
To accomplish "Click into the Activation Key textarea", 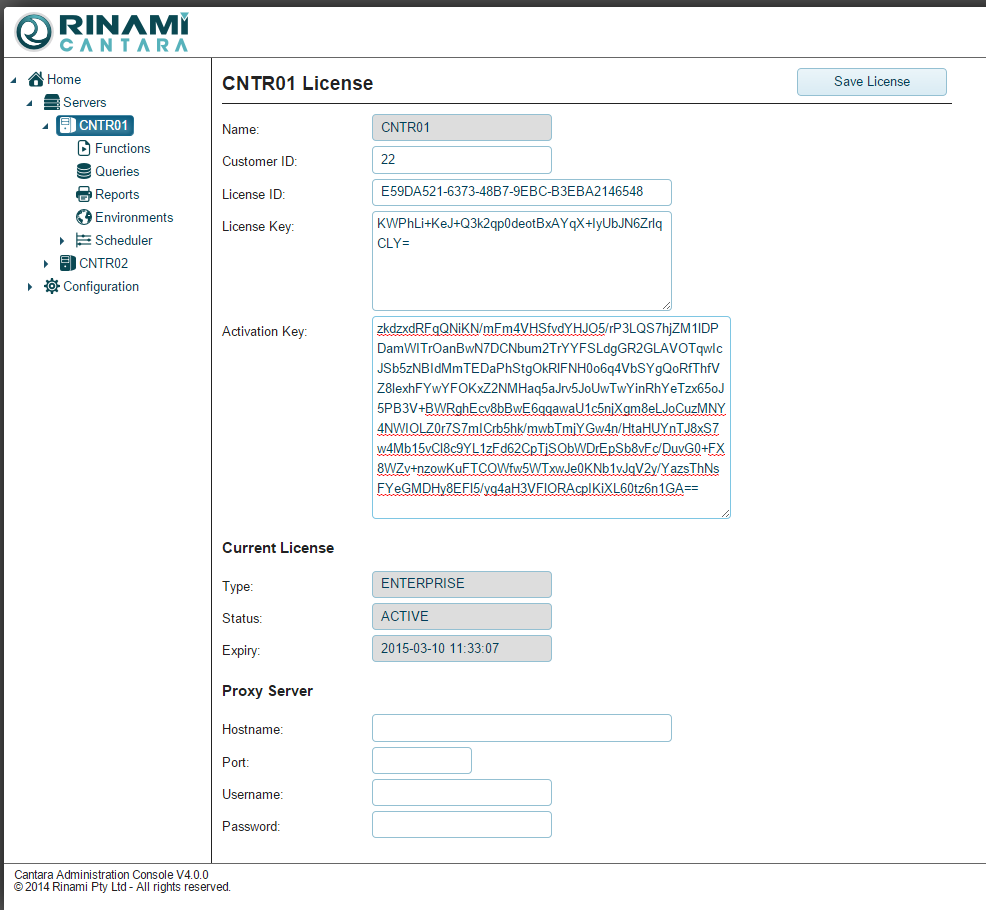I will point(551,417).
